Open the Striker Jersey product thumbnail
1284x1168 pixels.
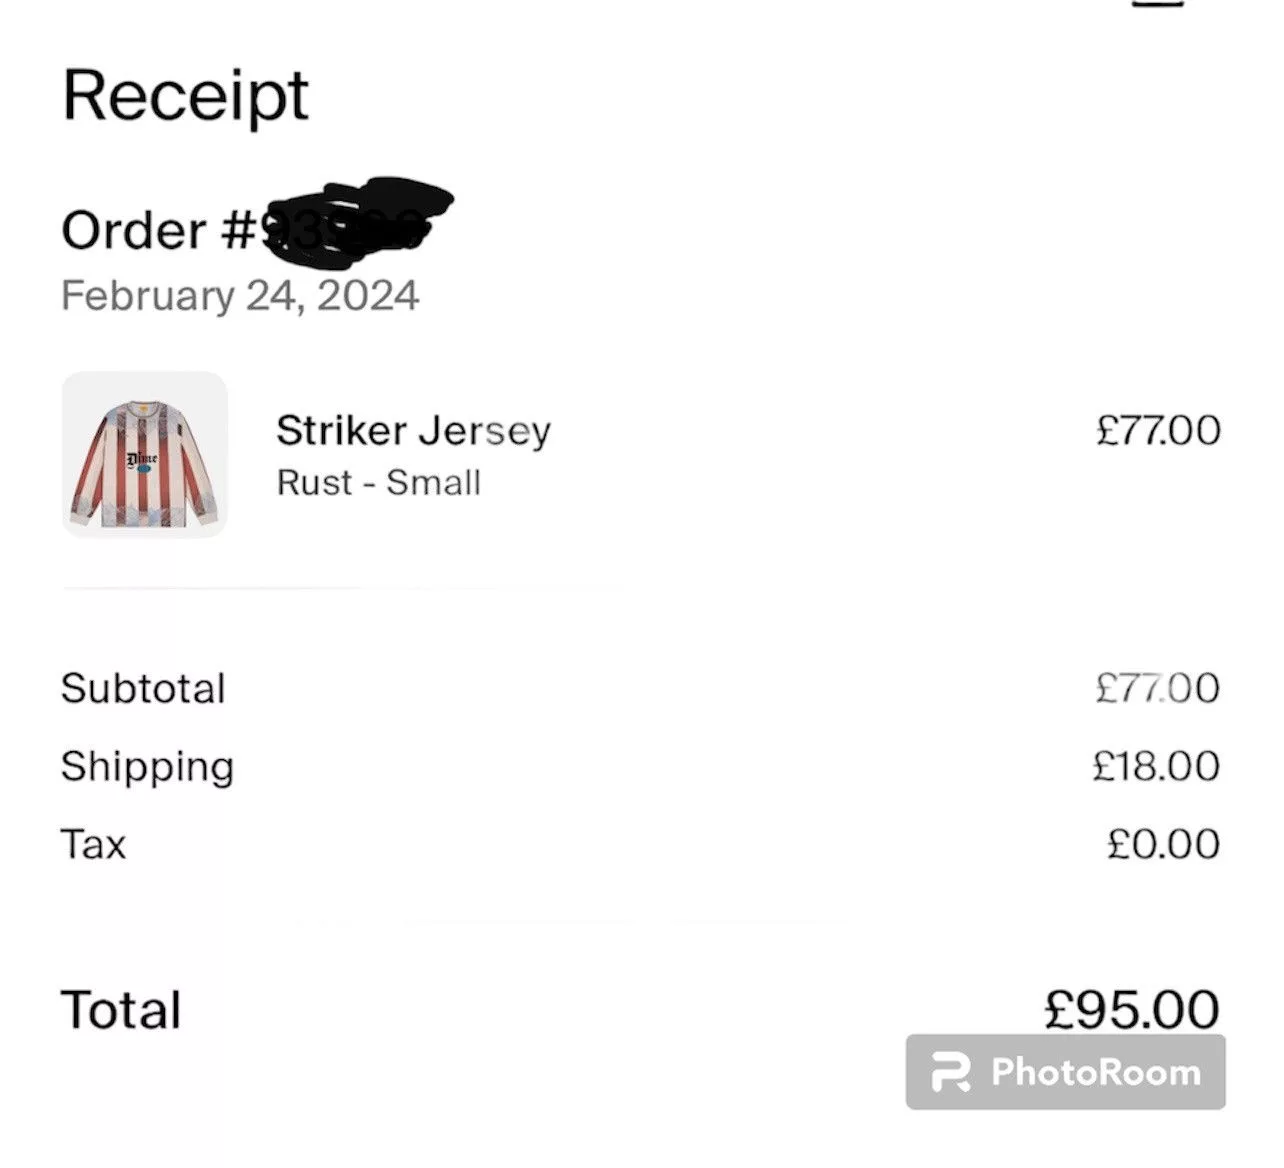coord(145,455)
